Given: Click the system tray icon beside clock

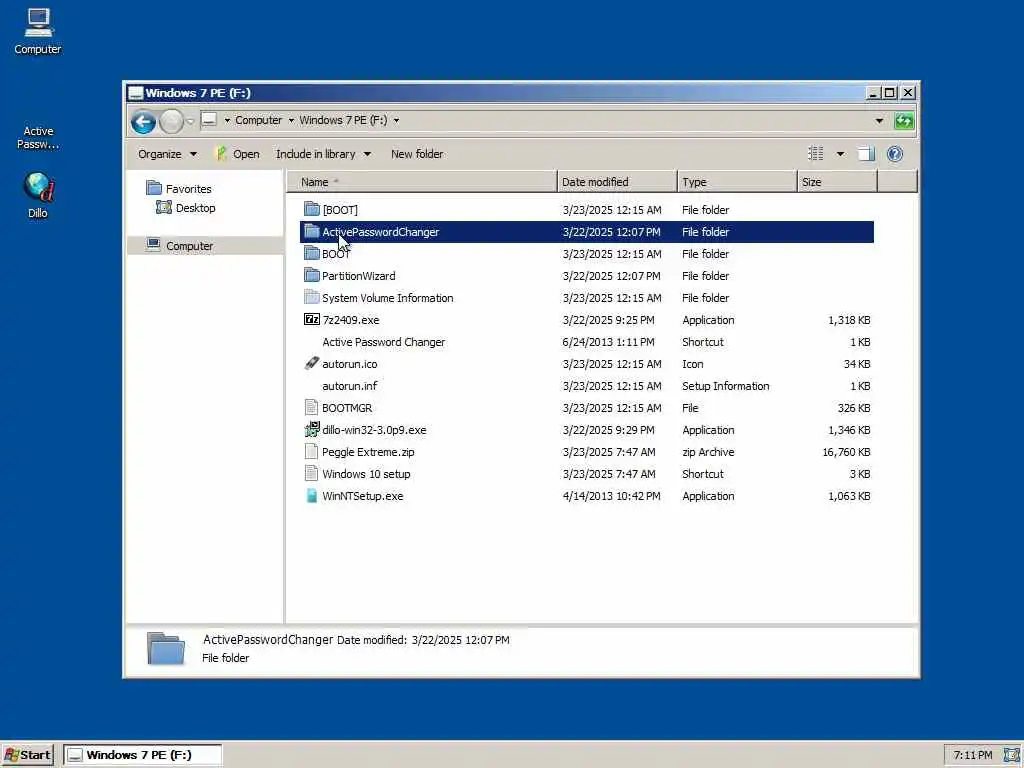Looking at the screenshot, I should pos(1012,755).
